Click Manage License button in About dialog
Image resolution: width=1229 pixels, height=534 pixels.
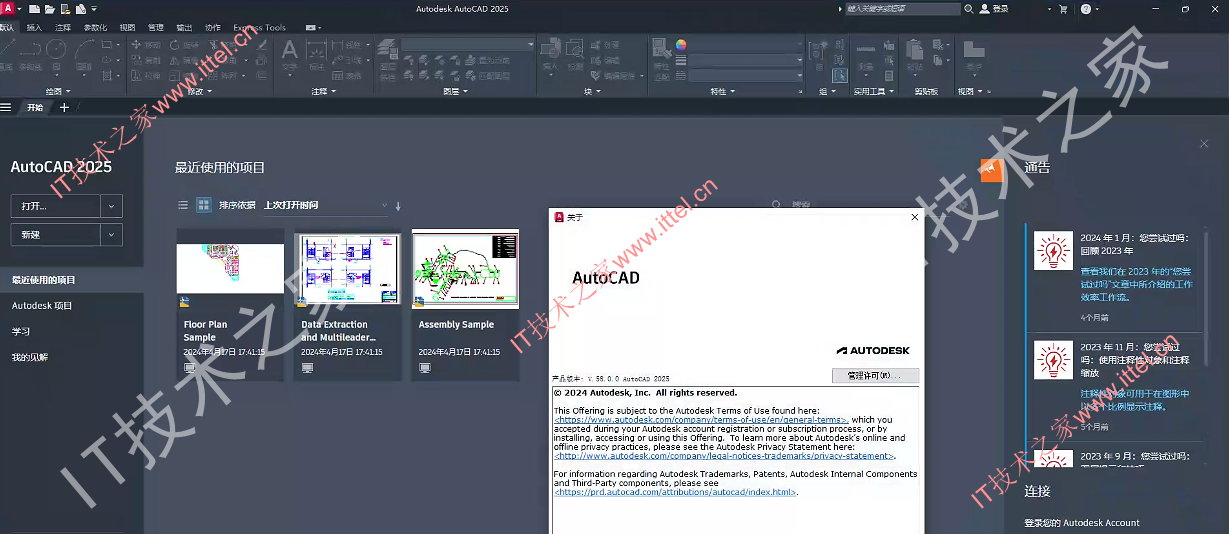tap(875, 376)
